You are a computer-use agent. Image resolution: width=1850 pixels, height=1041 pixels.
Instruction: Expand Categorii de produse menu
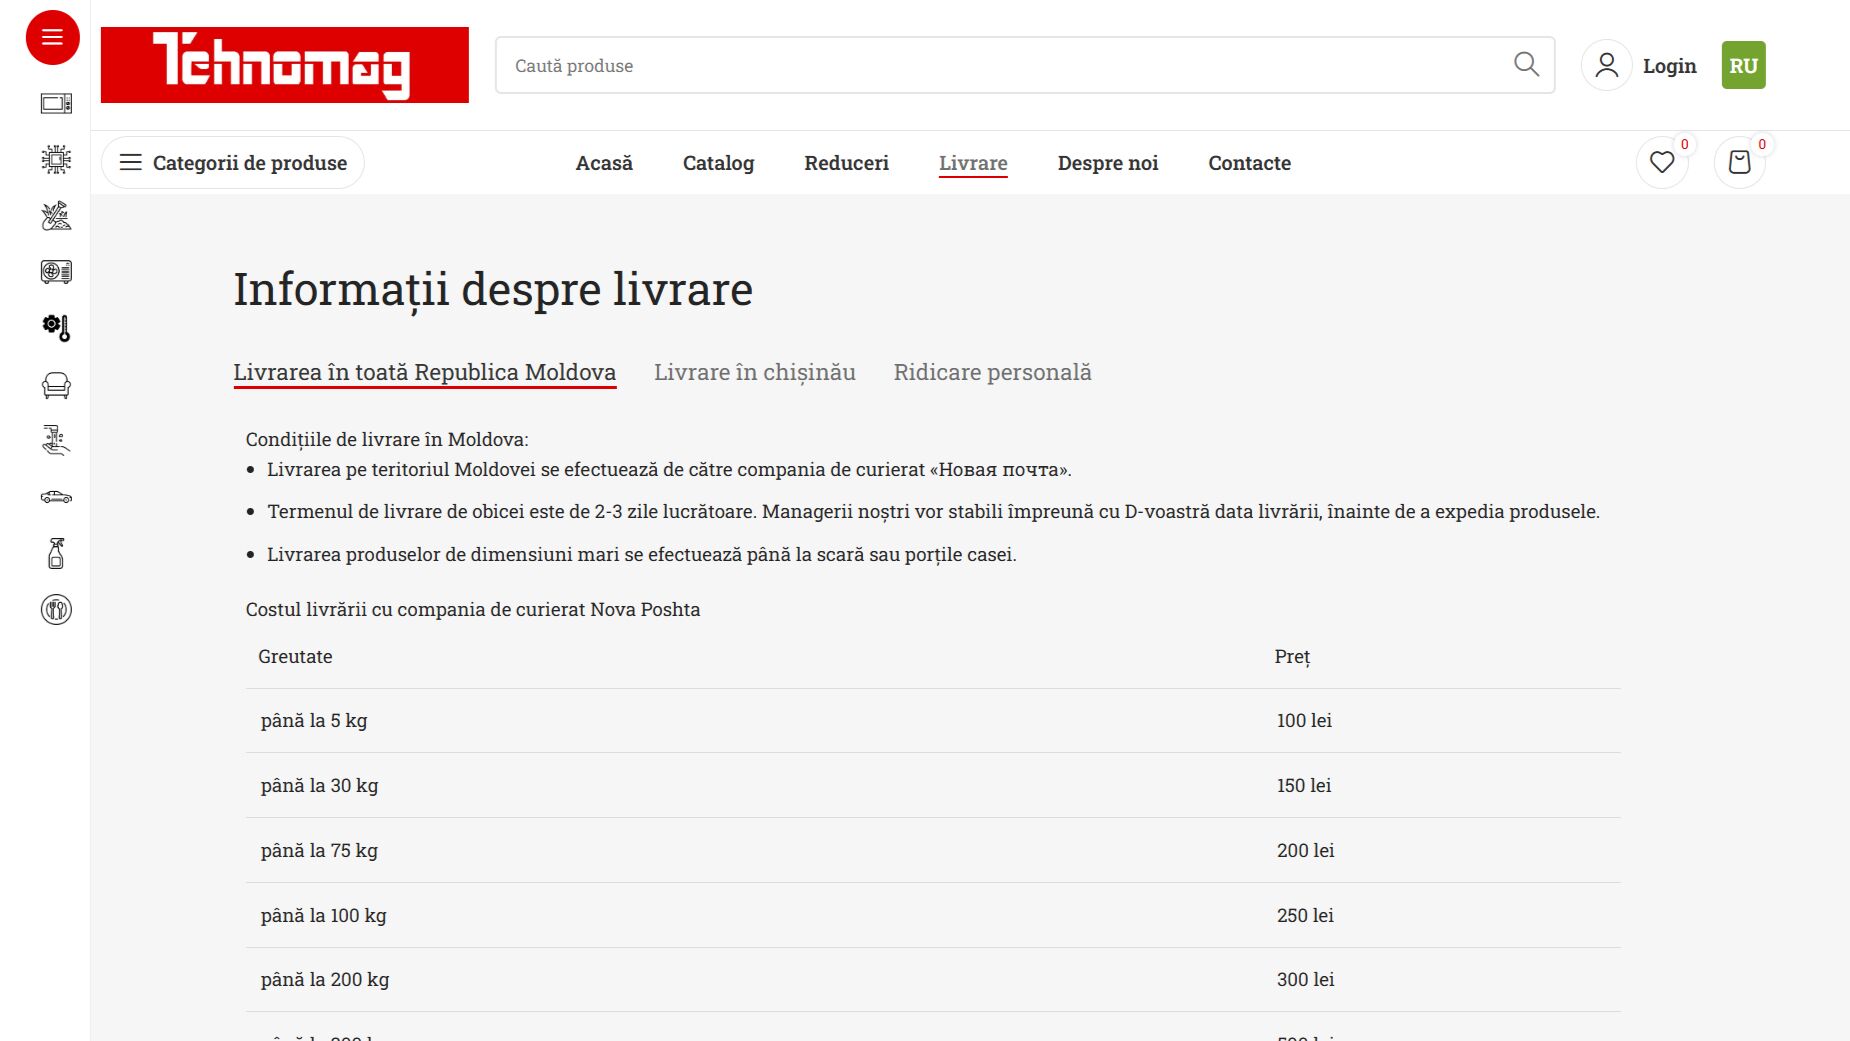233,163
